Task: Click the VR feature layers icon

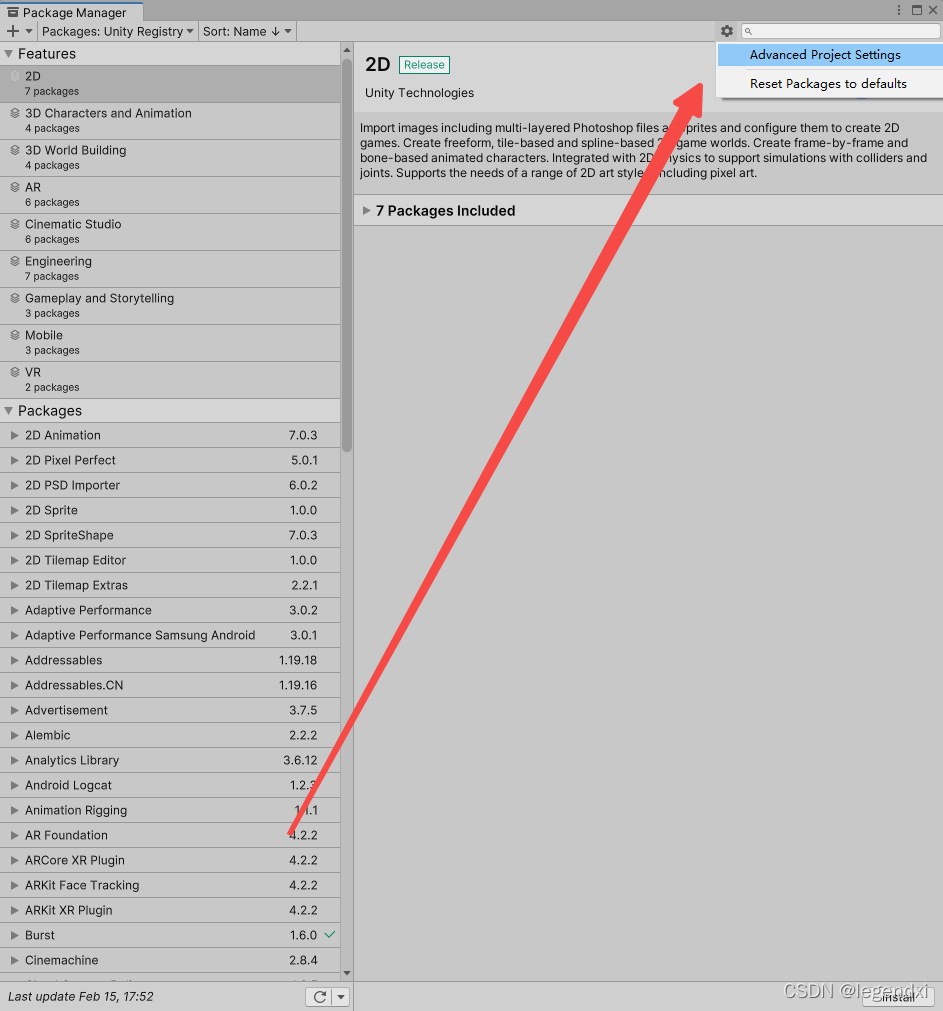Action: pyautogui.click(x=15, y=372)
